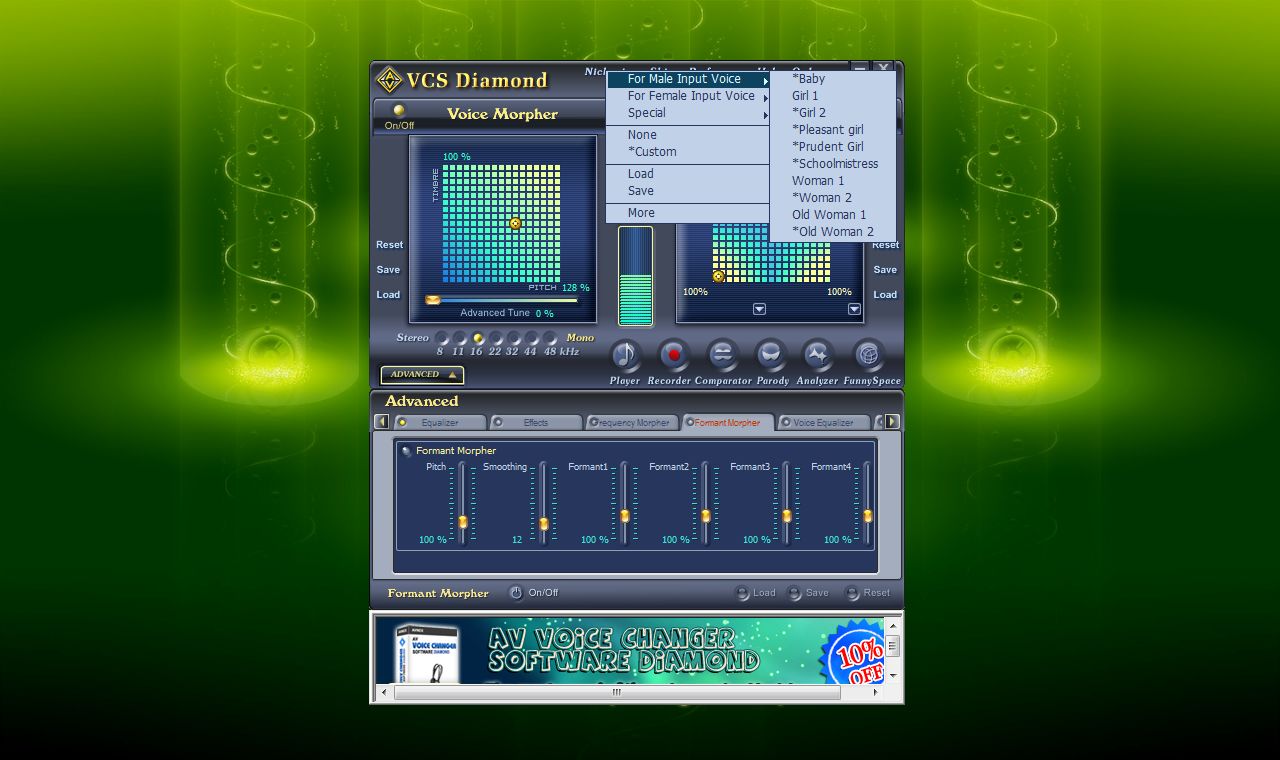Click Save left of Voice Morpher grid
Viewport: 1280px width, 760px height.
388,270
